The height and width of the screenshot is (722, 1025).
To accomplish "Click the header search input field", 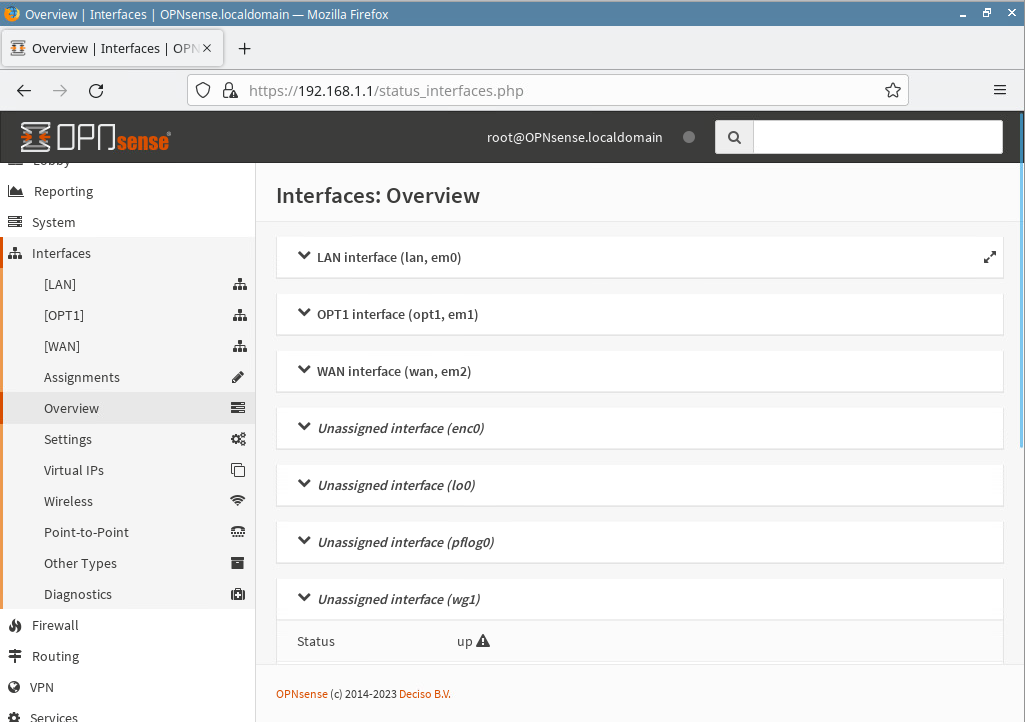I will pos(877,137).
